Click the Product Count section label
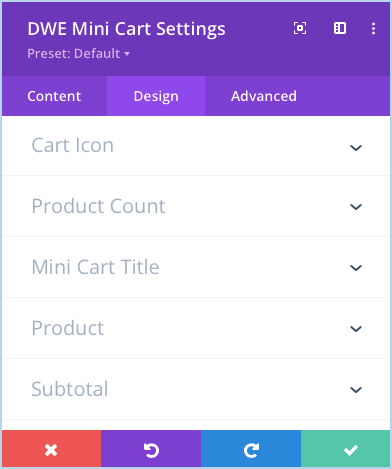Viewport: 392px width, 469px height. (98, 206)
